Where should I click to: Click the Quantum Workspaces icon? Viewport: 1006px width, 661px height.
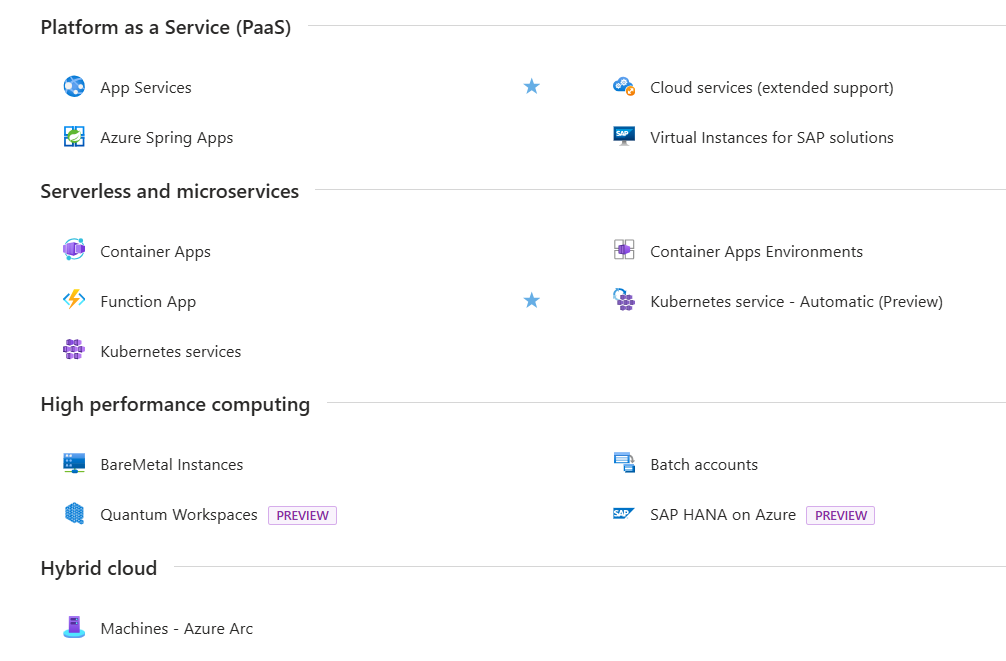pos(74,513)
